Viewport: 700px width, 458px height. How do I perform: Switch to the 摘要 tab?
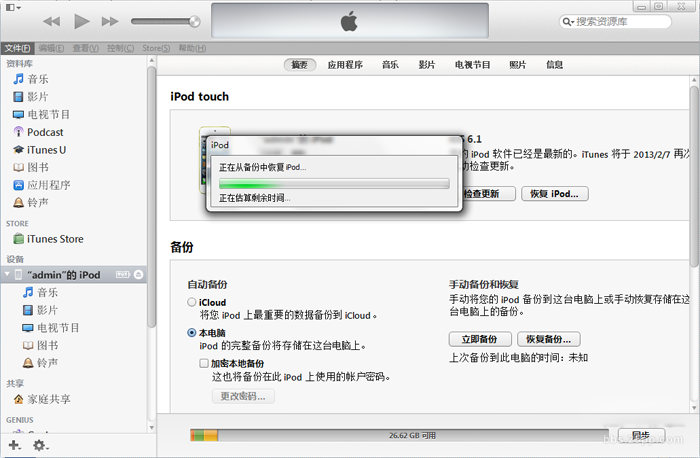tap(300, 65)
